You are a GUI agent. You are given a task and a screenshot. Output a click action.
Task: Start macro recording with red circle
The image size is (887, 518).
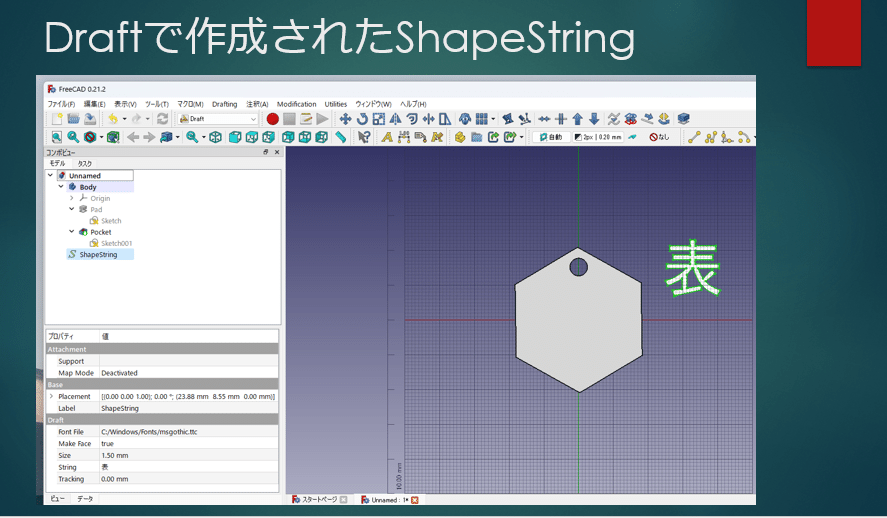(x=273, y=119)
